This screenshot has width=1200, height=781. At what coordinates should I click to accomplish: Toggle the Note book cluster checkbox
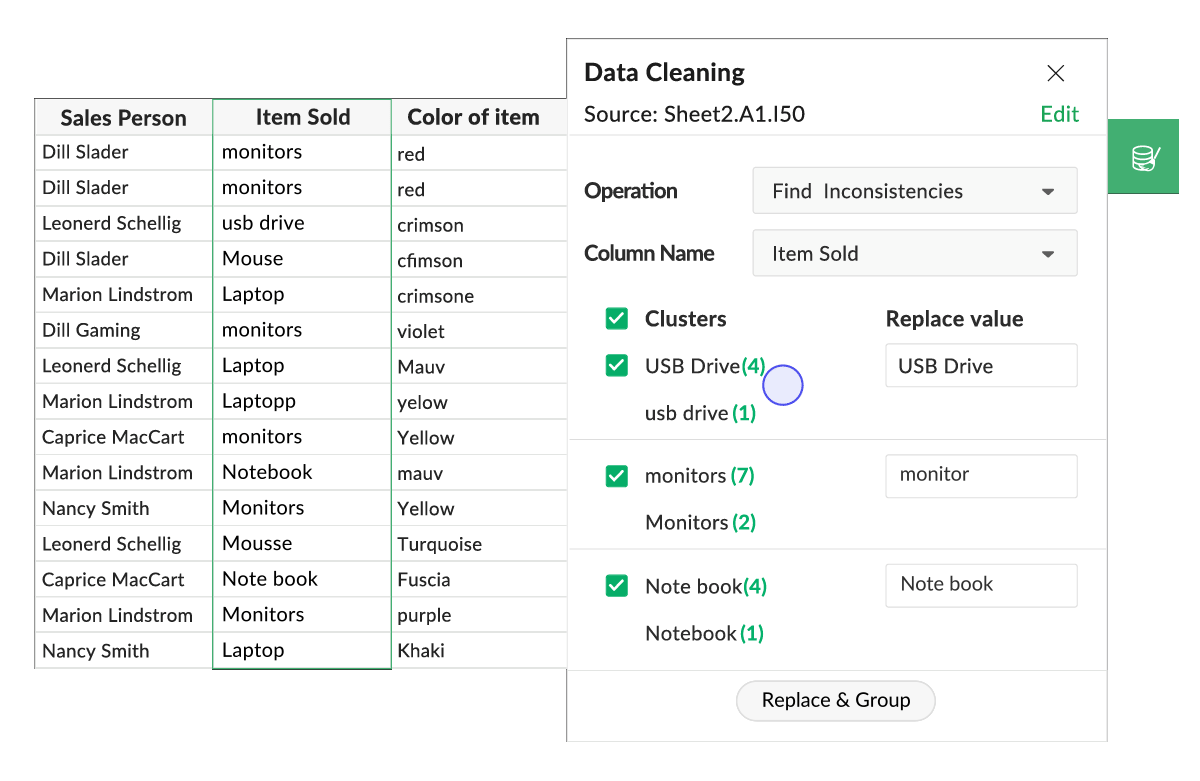617,586
